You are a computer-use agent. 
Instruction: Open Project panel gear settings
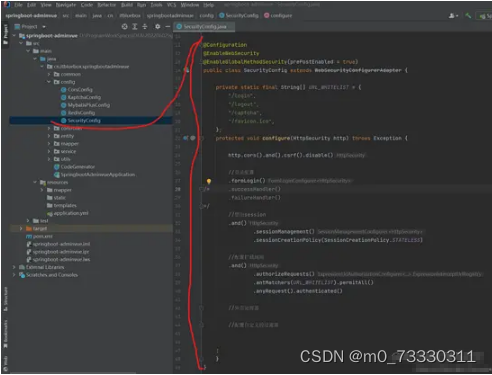[158, 26]
